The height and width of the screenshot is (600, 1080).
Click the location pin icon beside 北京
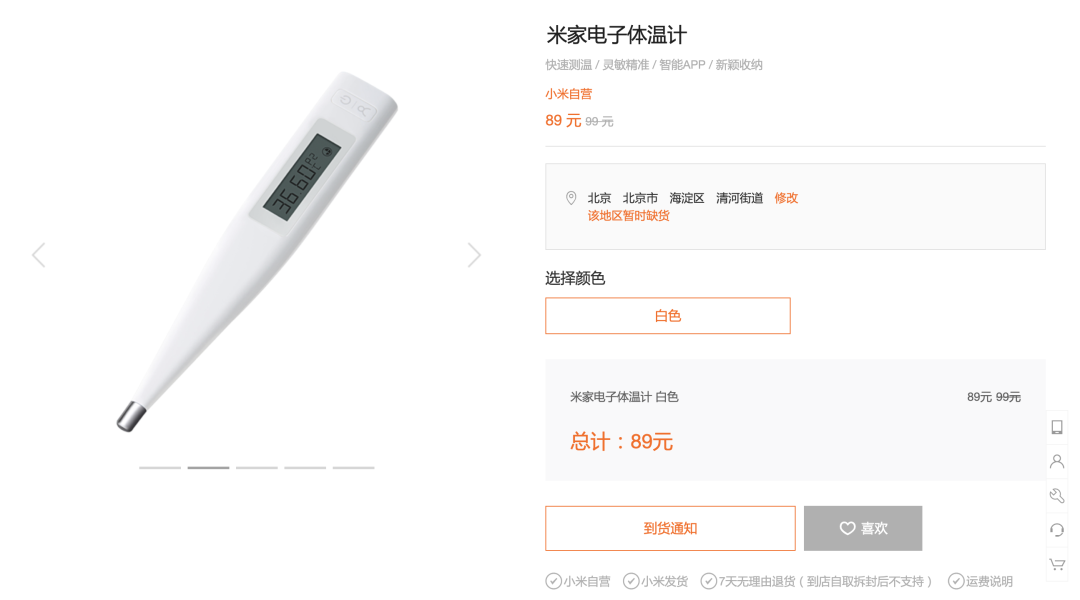[x=571, y=198]
